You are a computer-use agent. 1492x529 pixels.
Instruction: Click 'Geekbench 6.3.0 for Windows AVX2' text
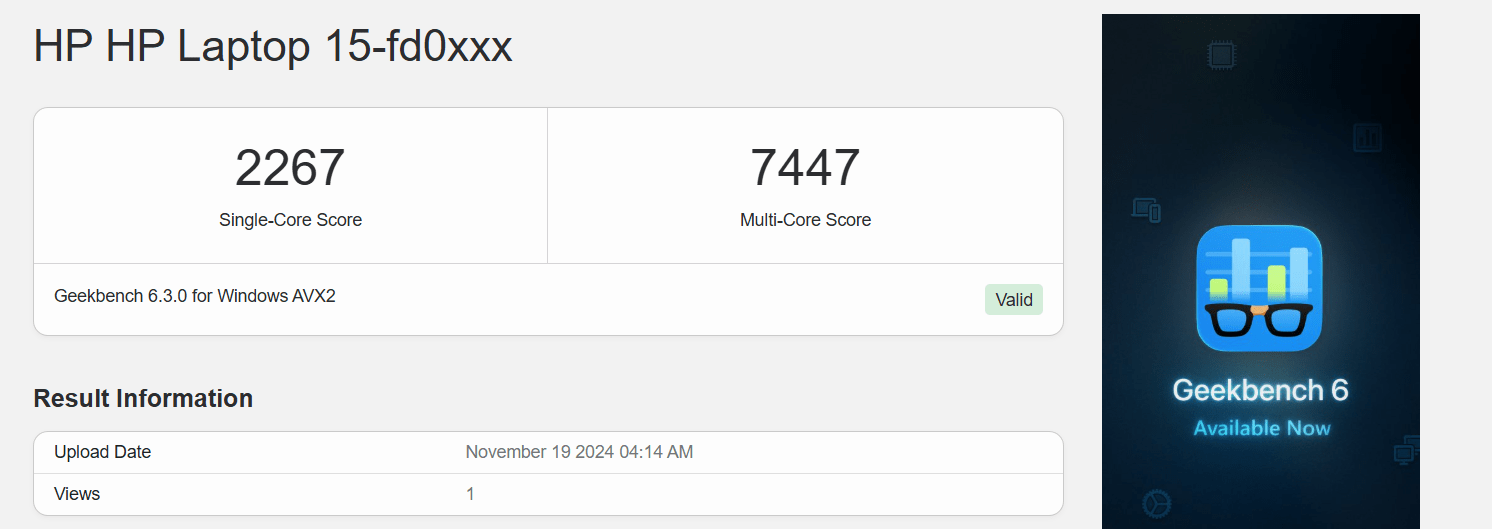point(195,296)
